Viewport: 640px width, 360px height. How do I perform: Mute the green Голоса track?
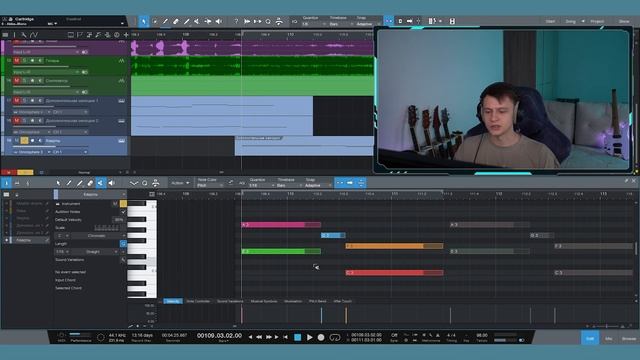[17, 60]
